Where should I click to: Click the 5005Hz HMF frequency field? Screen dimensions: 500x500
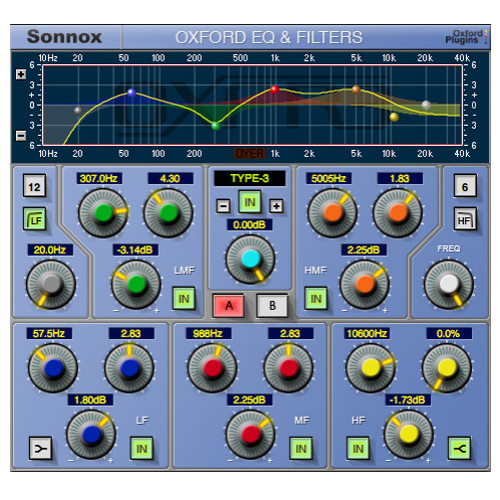click(x=329, y=178)
